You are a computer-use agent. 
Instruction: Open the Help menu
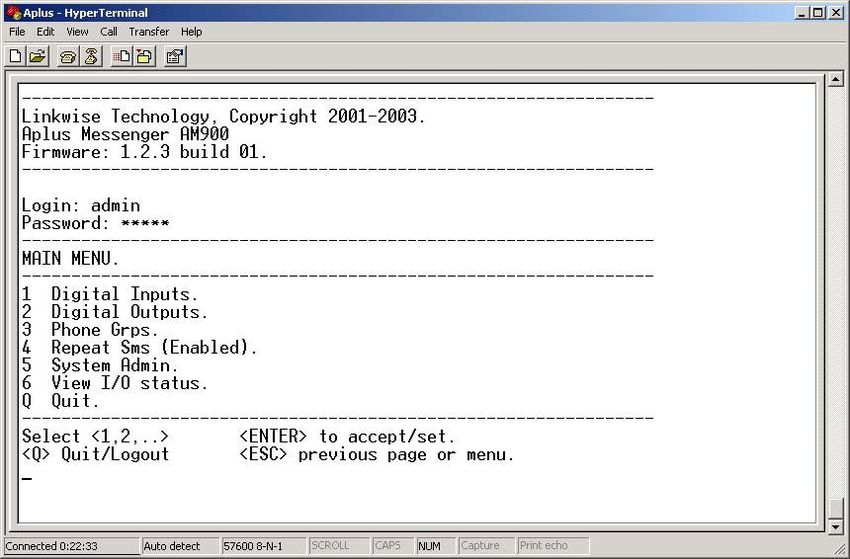(191, 32)
